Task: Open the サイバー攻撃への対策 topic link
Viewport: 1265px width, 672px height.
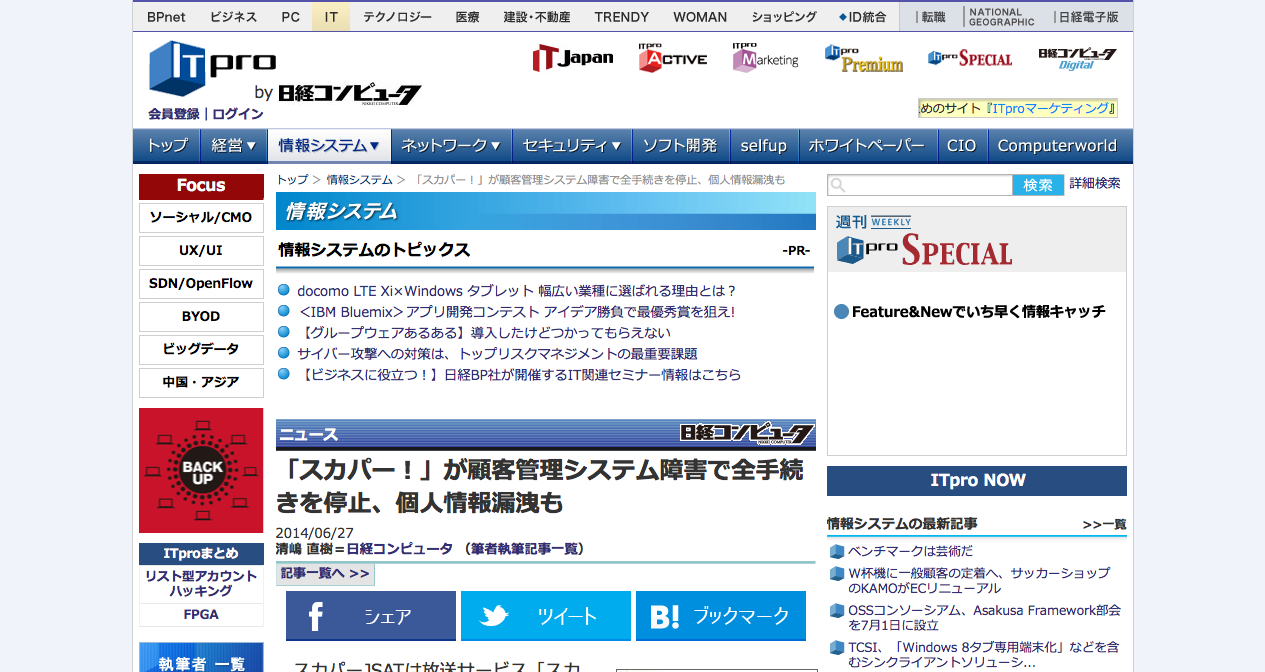Action: pos(497,354)
